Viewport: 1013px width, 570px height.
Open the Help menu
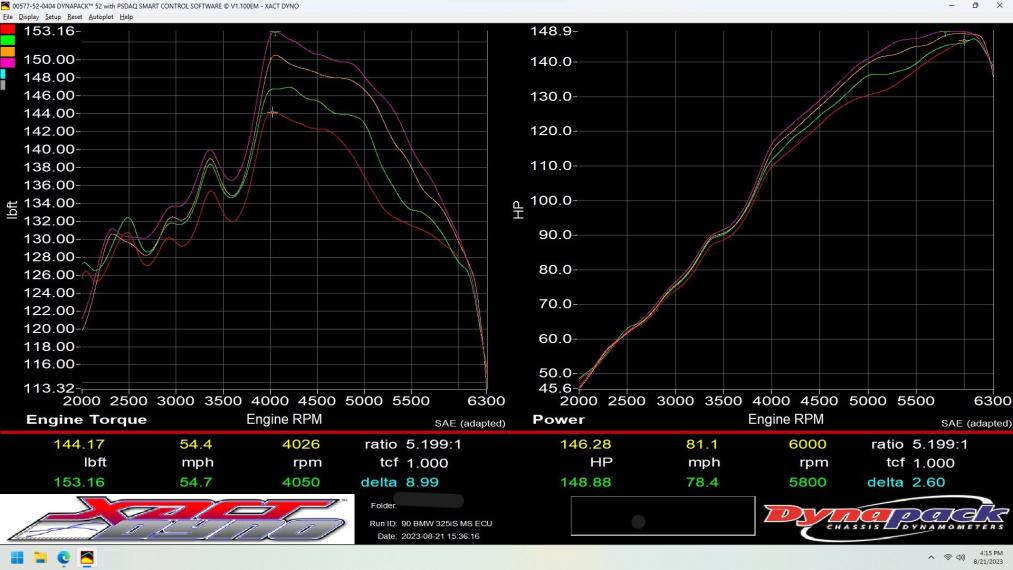(x=126, y=17)
